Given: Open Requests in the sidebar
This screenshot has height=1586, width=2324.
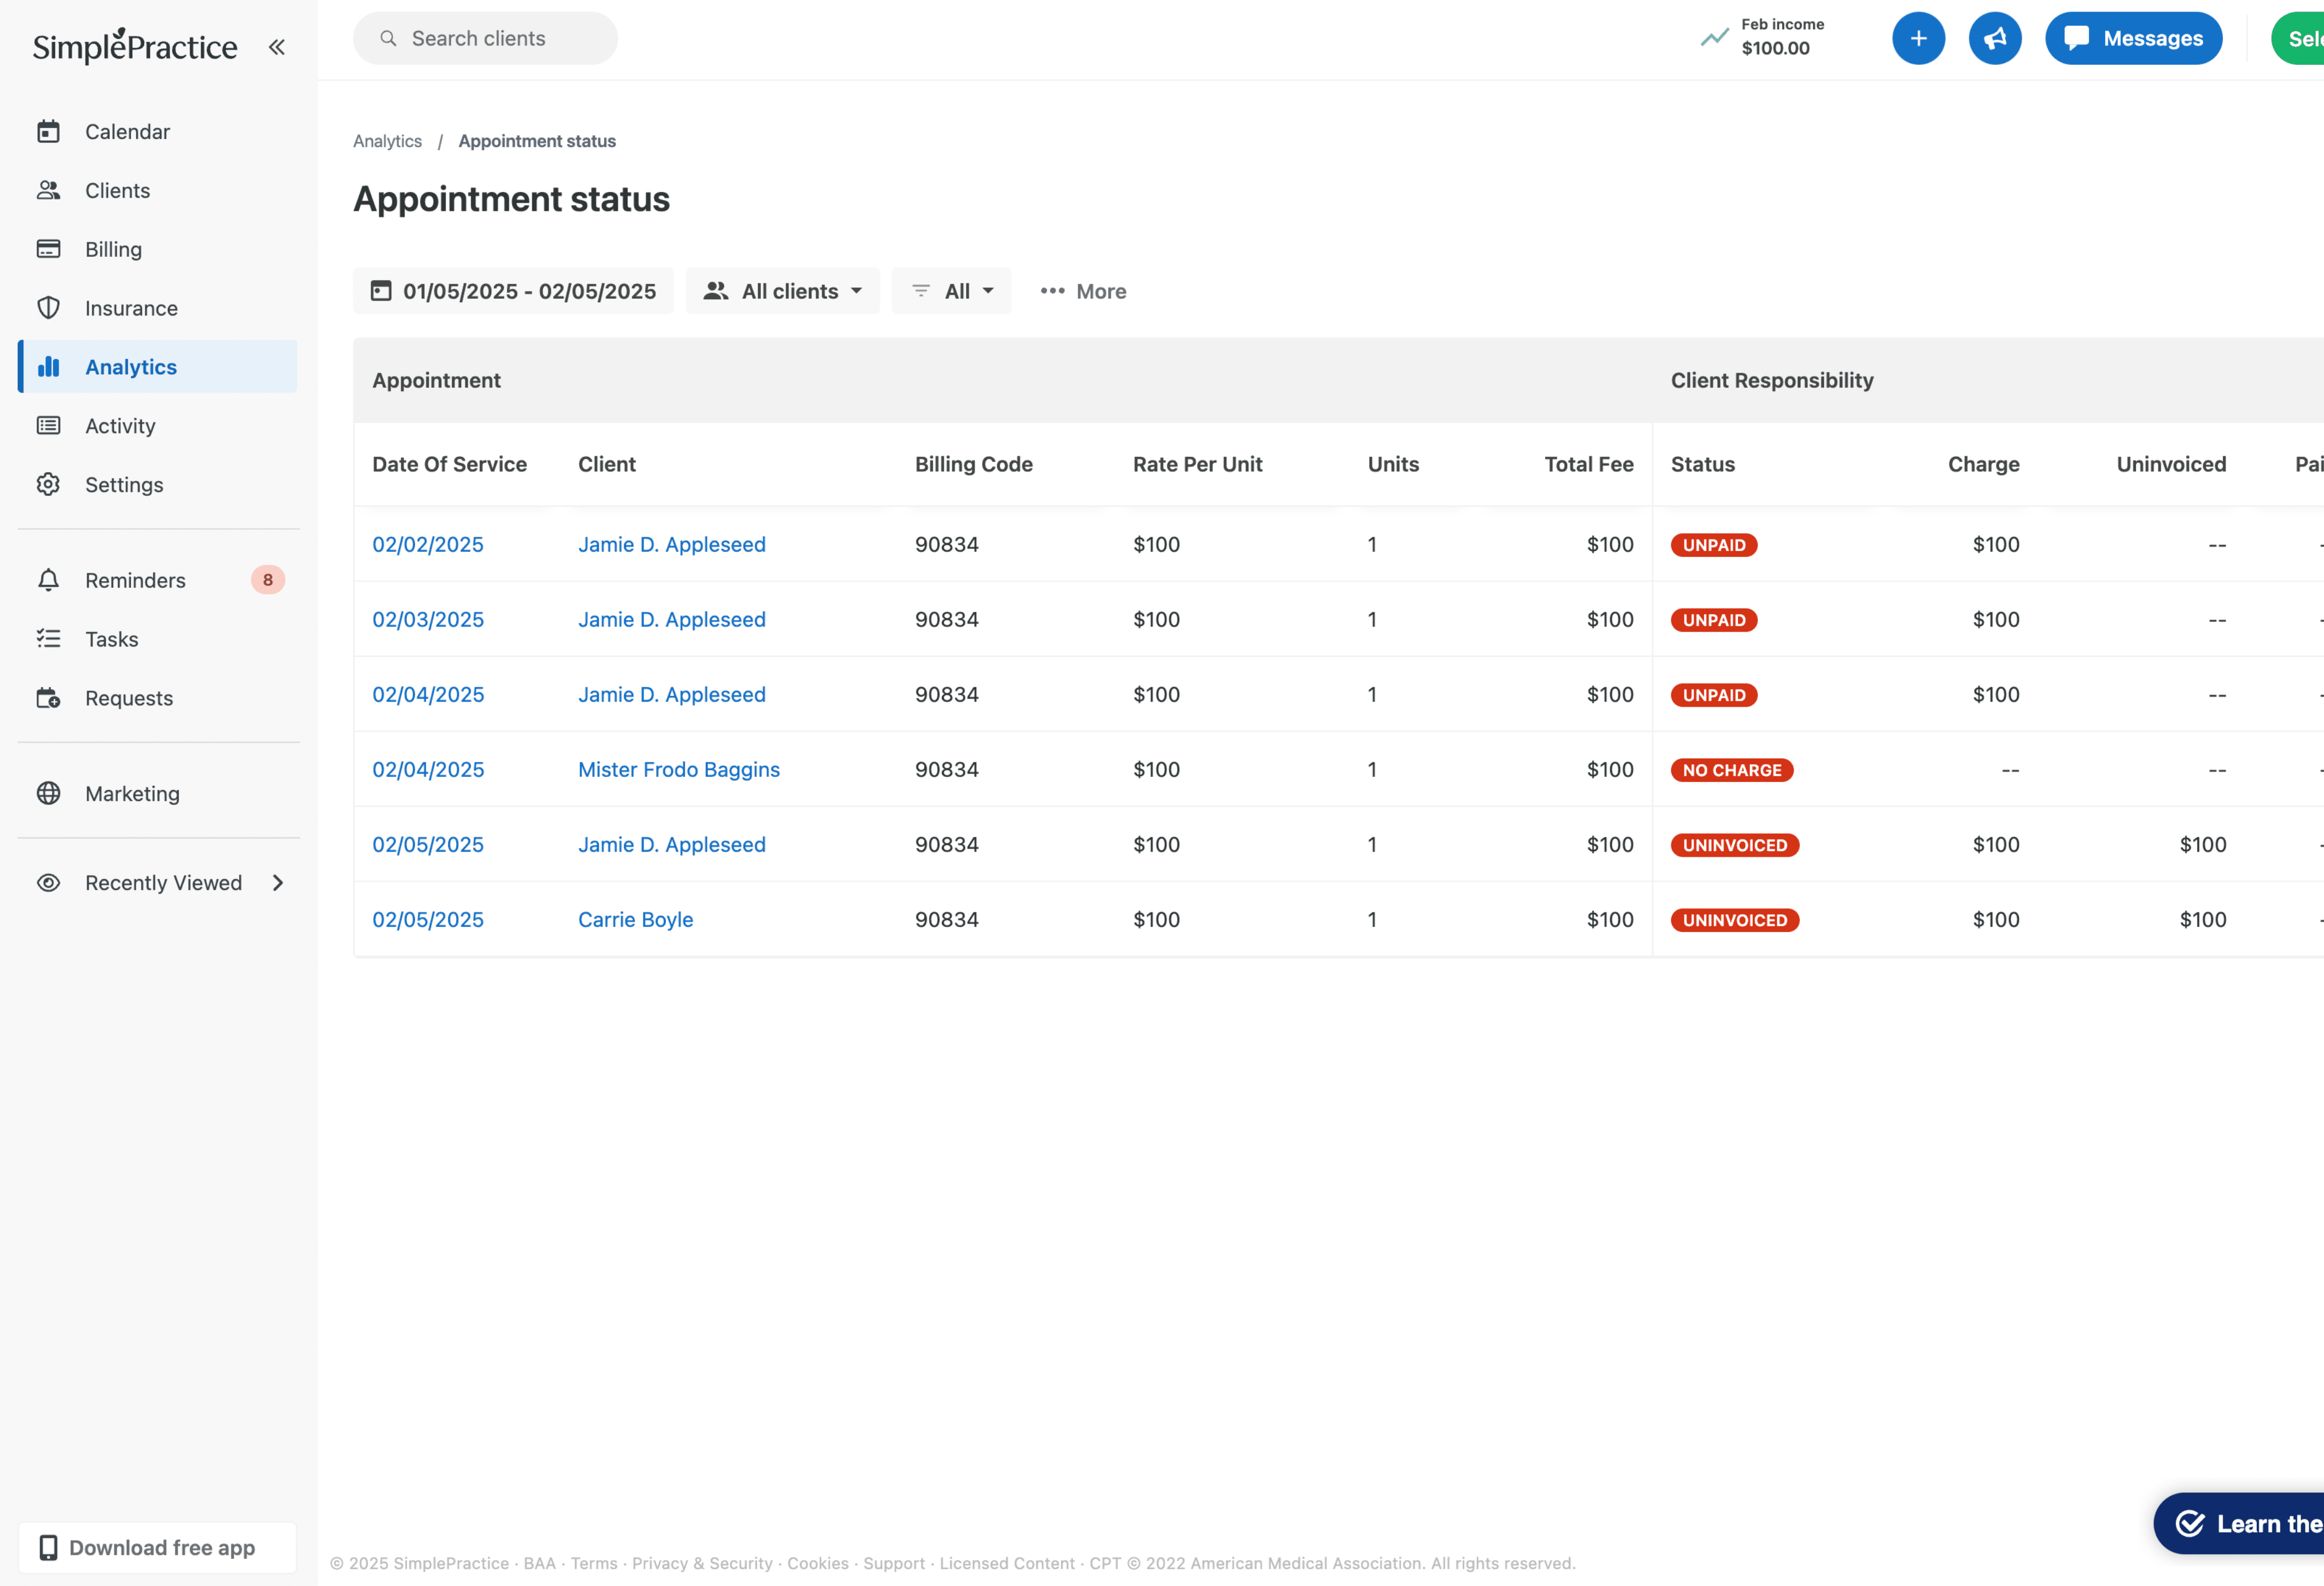Looking at the screenshot, I should click(x=129, y=698).
